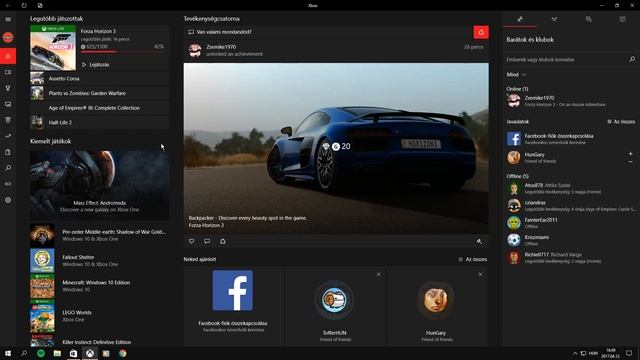Screen dimensions: 640x360
Task: Click the refresh icon in the title bar
Action: click(x=24, y=5)
